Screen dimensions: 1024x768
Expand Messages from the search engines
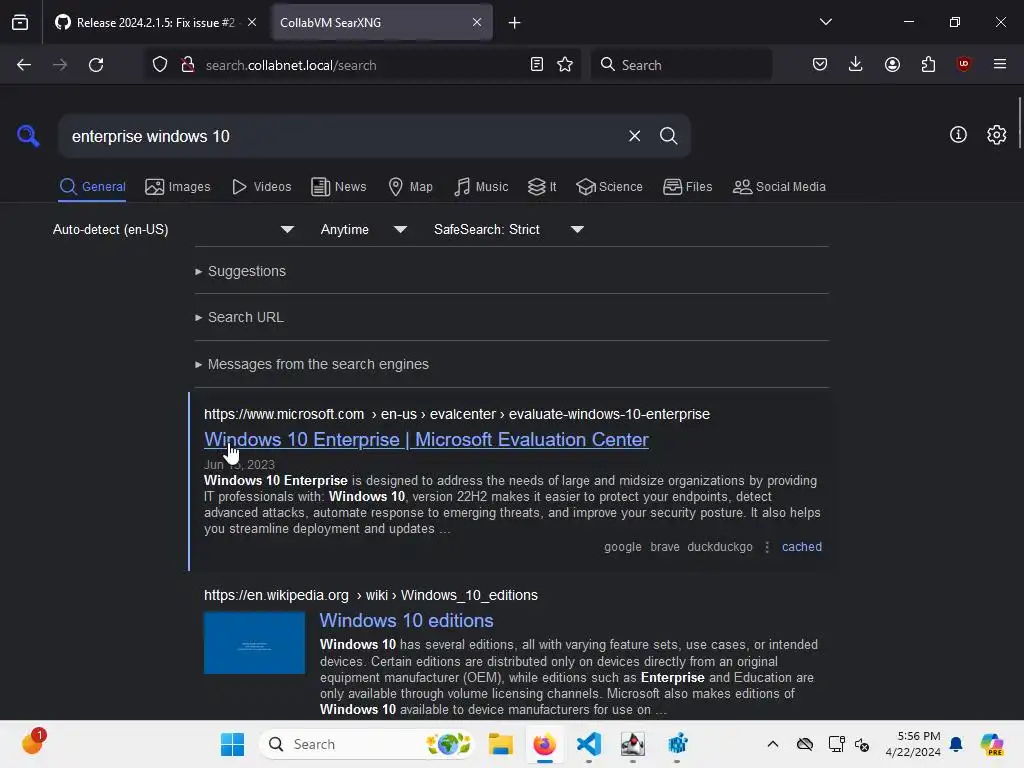click(x=312, y=364)
